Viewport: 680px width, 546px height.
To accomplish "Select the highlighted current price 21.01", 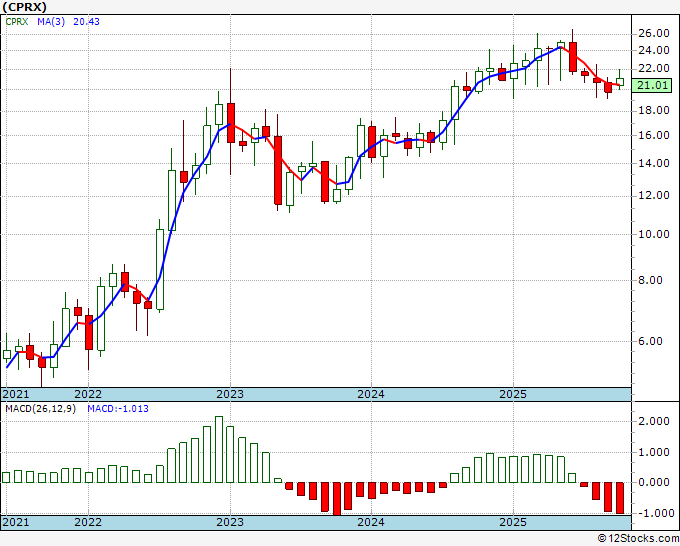I will (x=652, y=85).
